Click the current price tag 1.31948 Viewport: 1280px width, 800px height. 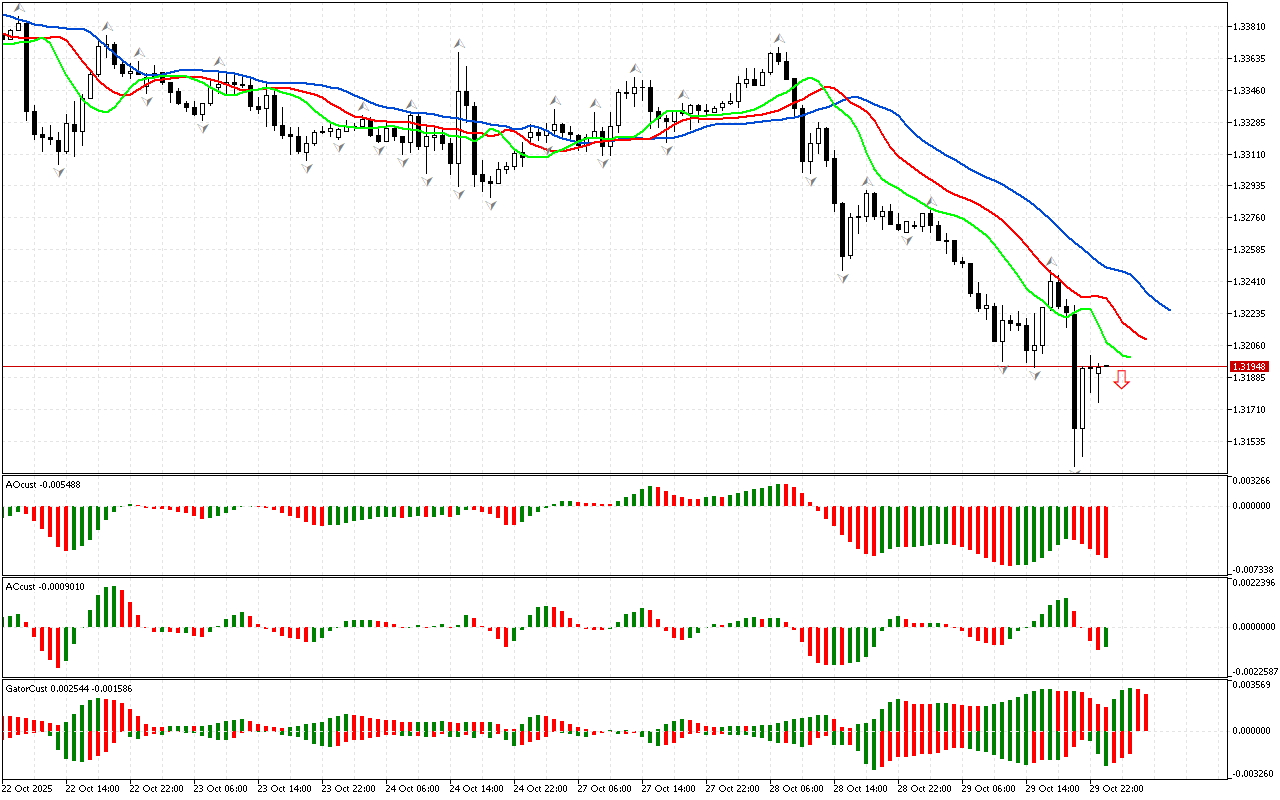1251,367
